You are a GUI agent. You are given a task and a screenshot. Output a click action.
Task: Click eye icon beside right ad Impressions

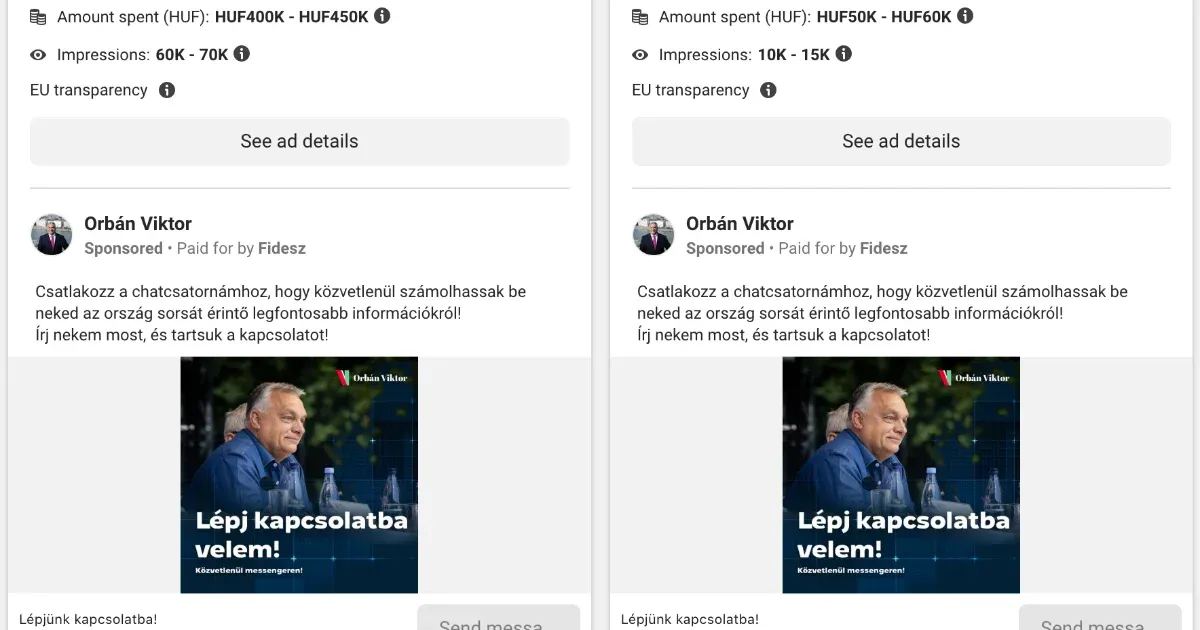[640, 55]
